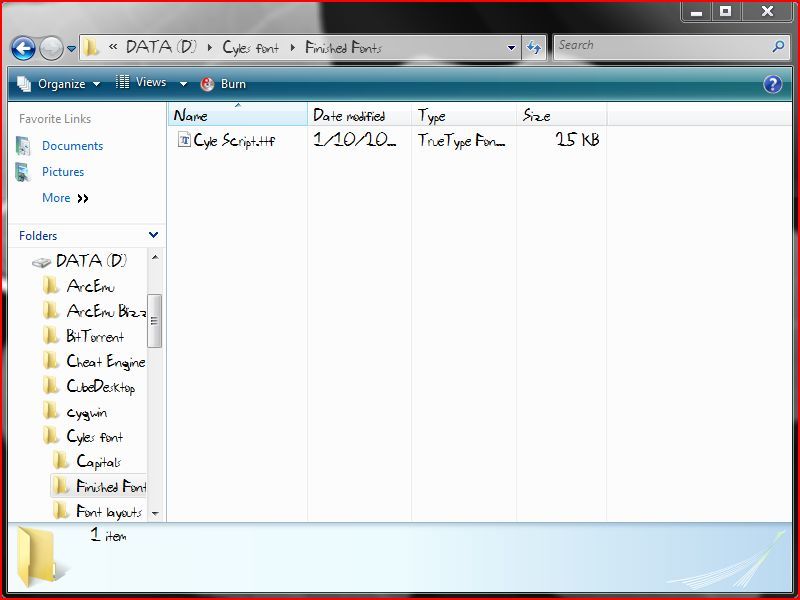The image size is (800, 600).
Task: Click the blue Help question mark icon
Action: (x=772, y=84)
